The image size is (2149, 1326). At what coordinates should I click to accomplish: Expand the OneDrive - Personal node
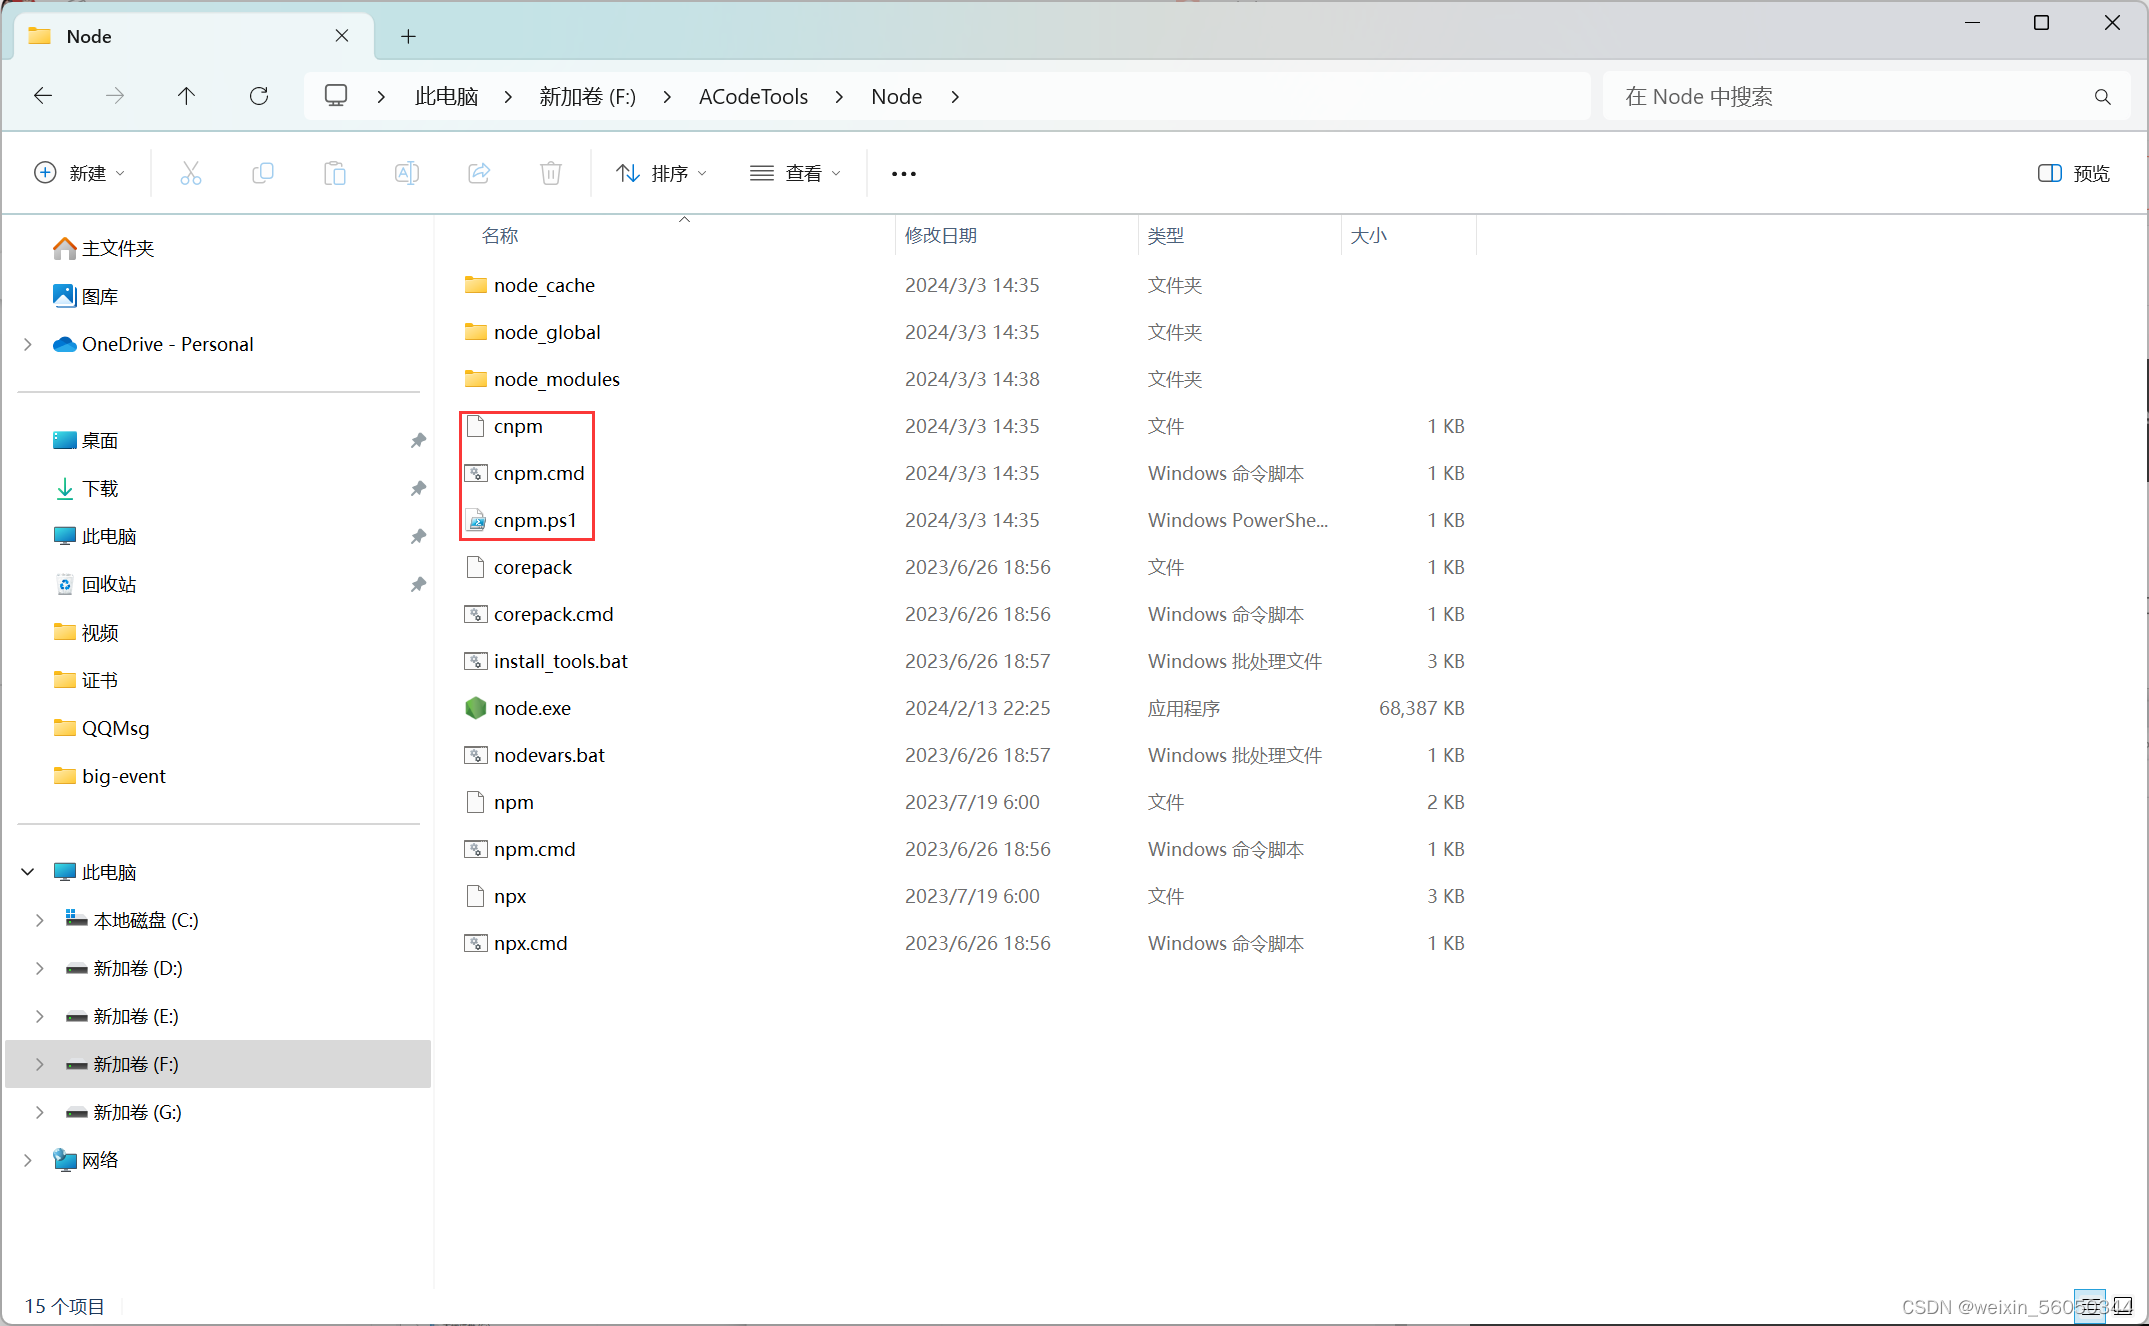(28, 344)
